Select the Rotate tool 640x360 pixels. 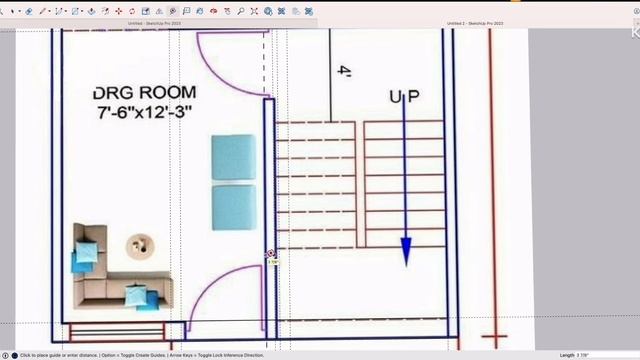tap(132, 11)
